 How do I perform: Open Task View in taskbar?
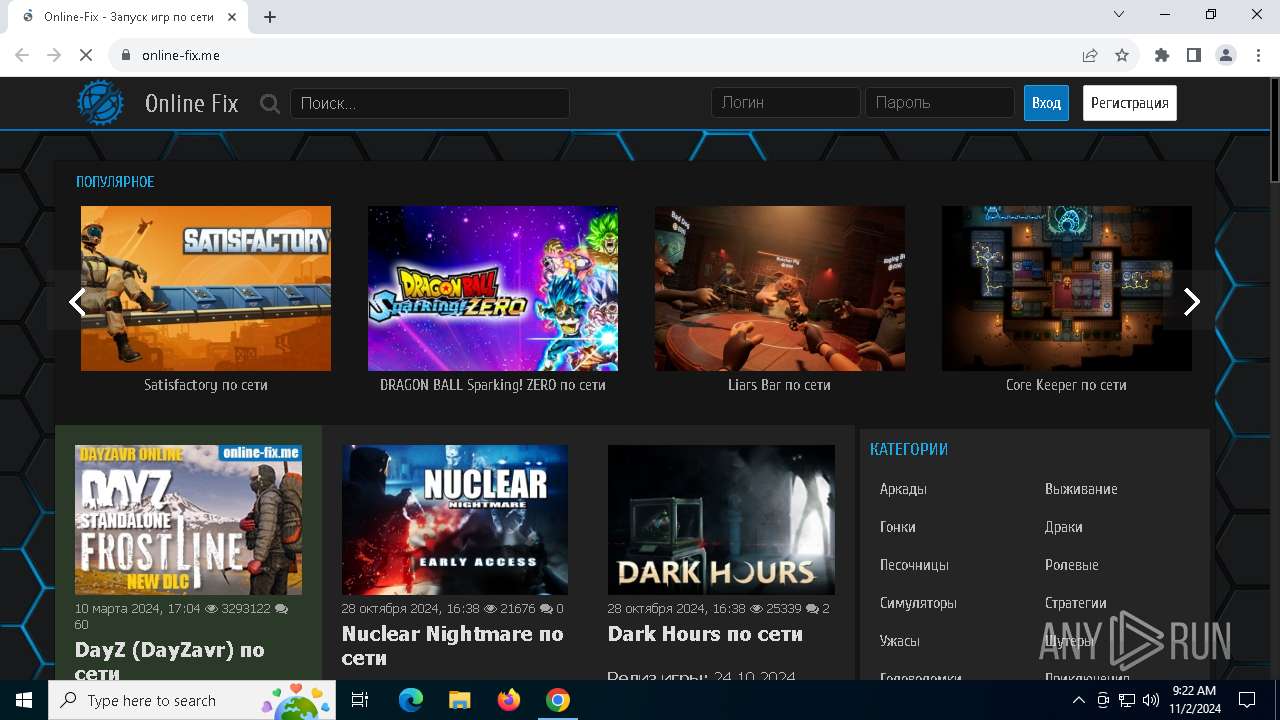tap(360, 700)
